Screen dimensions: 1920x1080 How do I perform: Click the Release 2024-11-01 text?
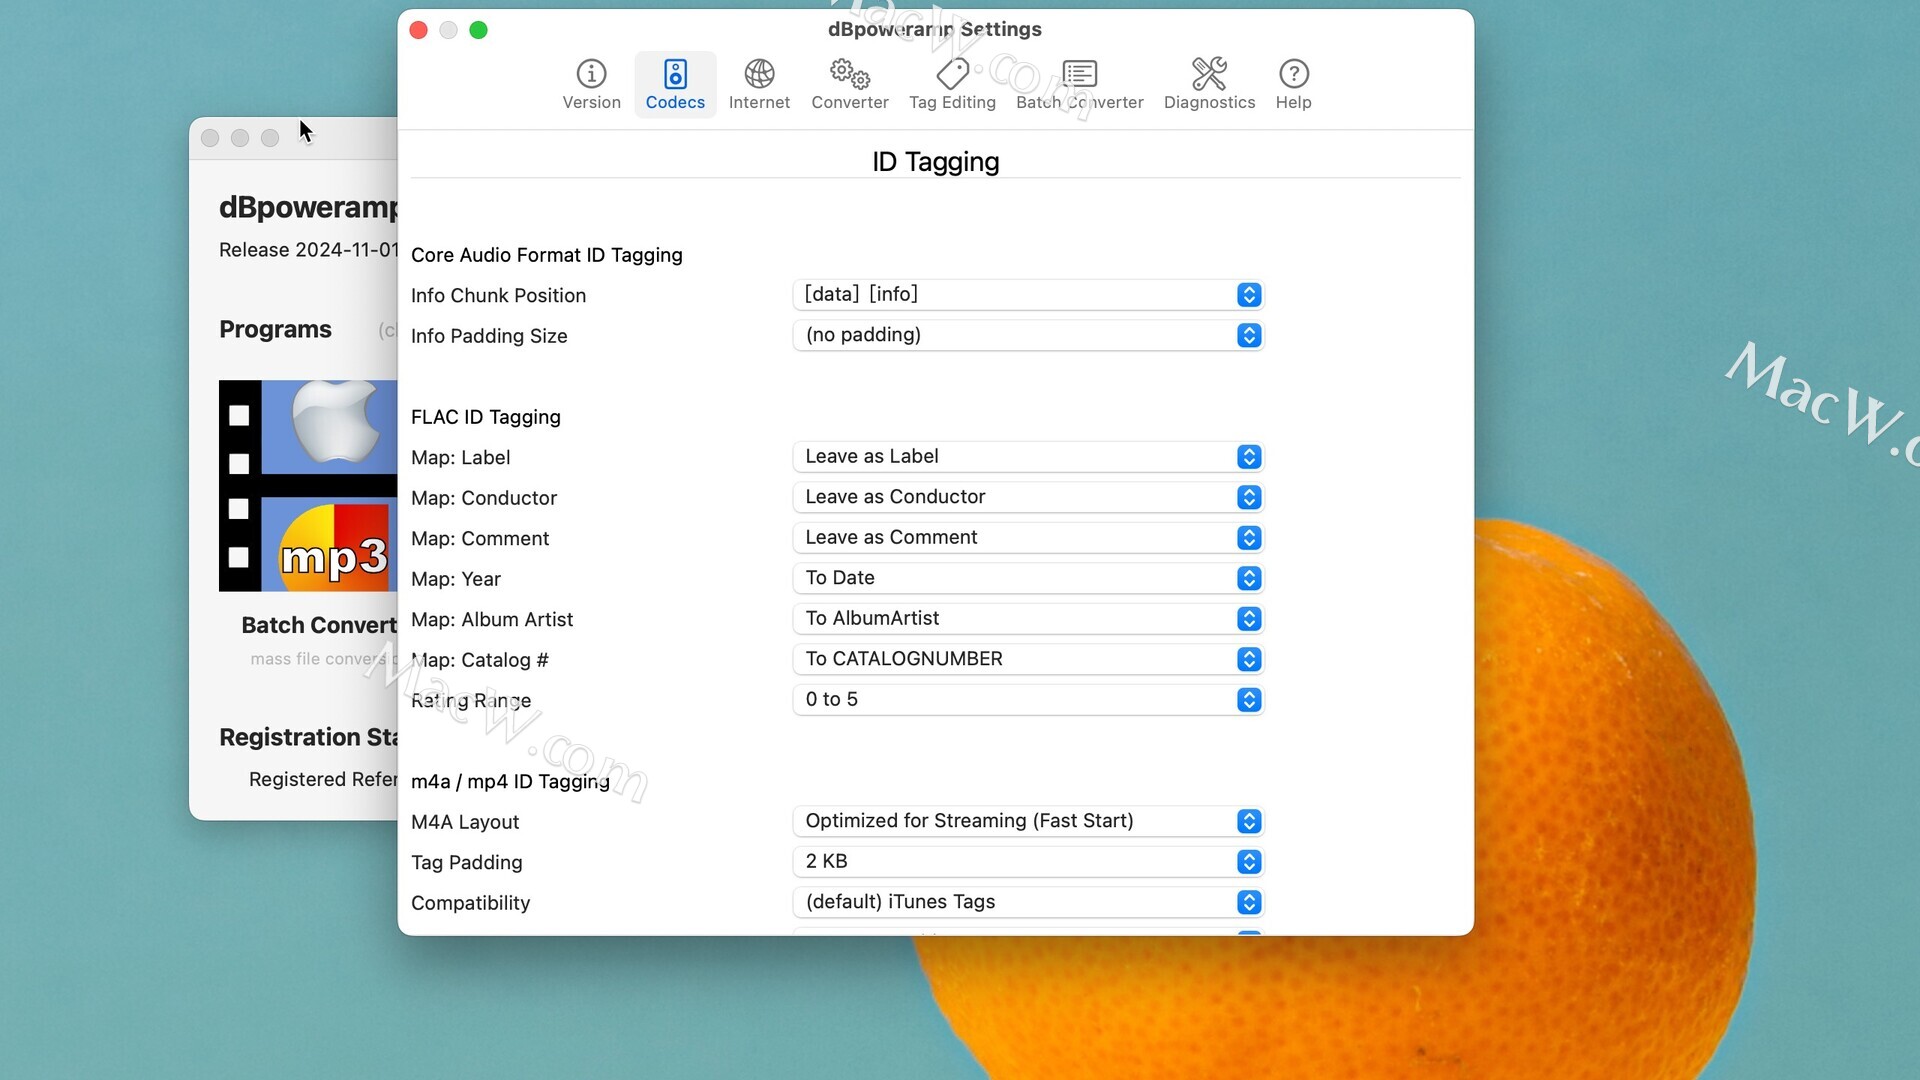pyautogui.click(x=308, y=250)
